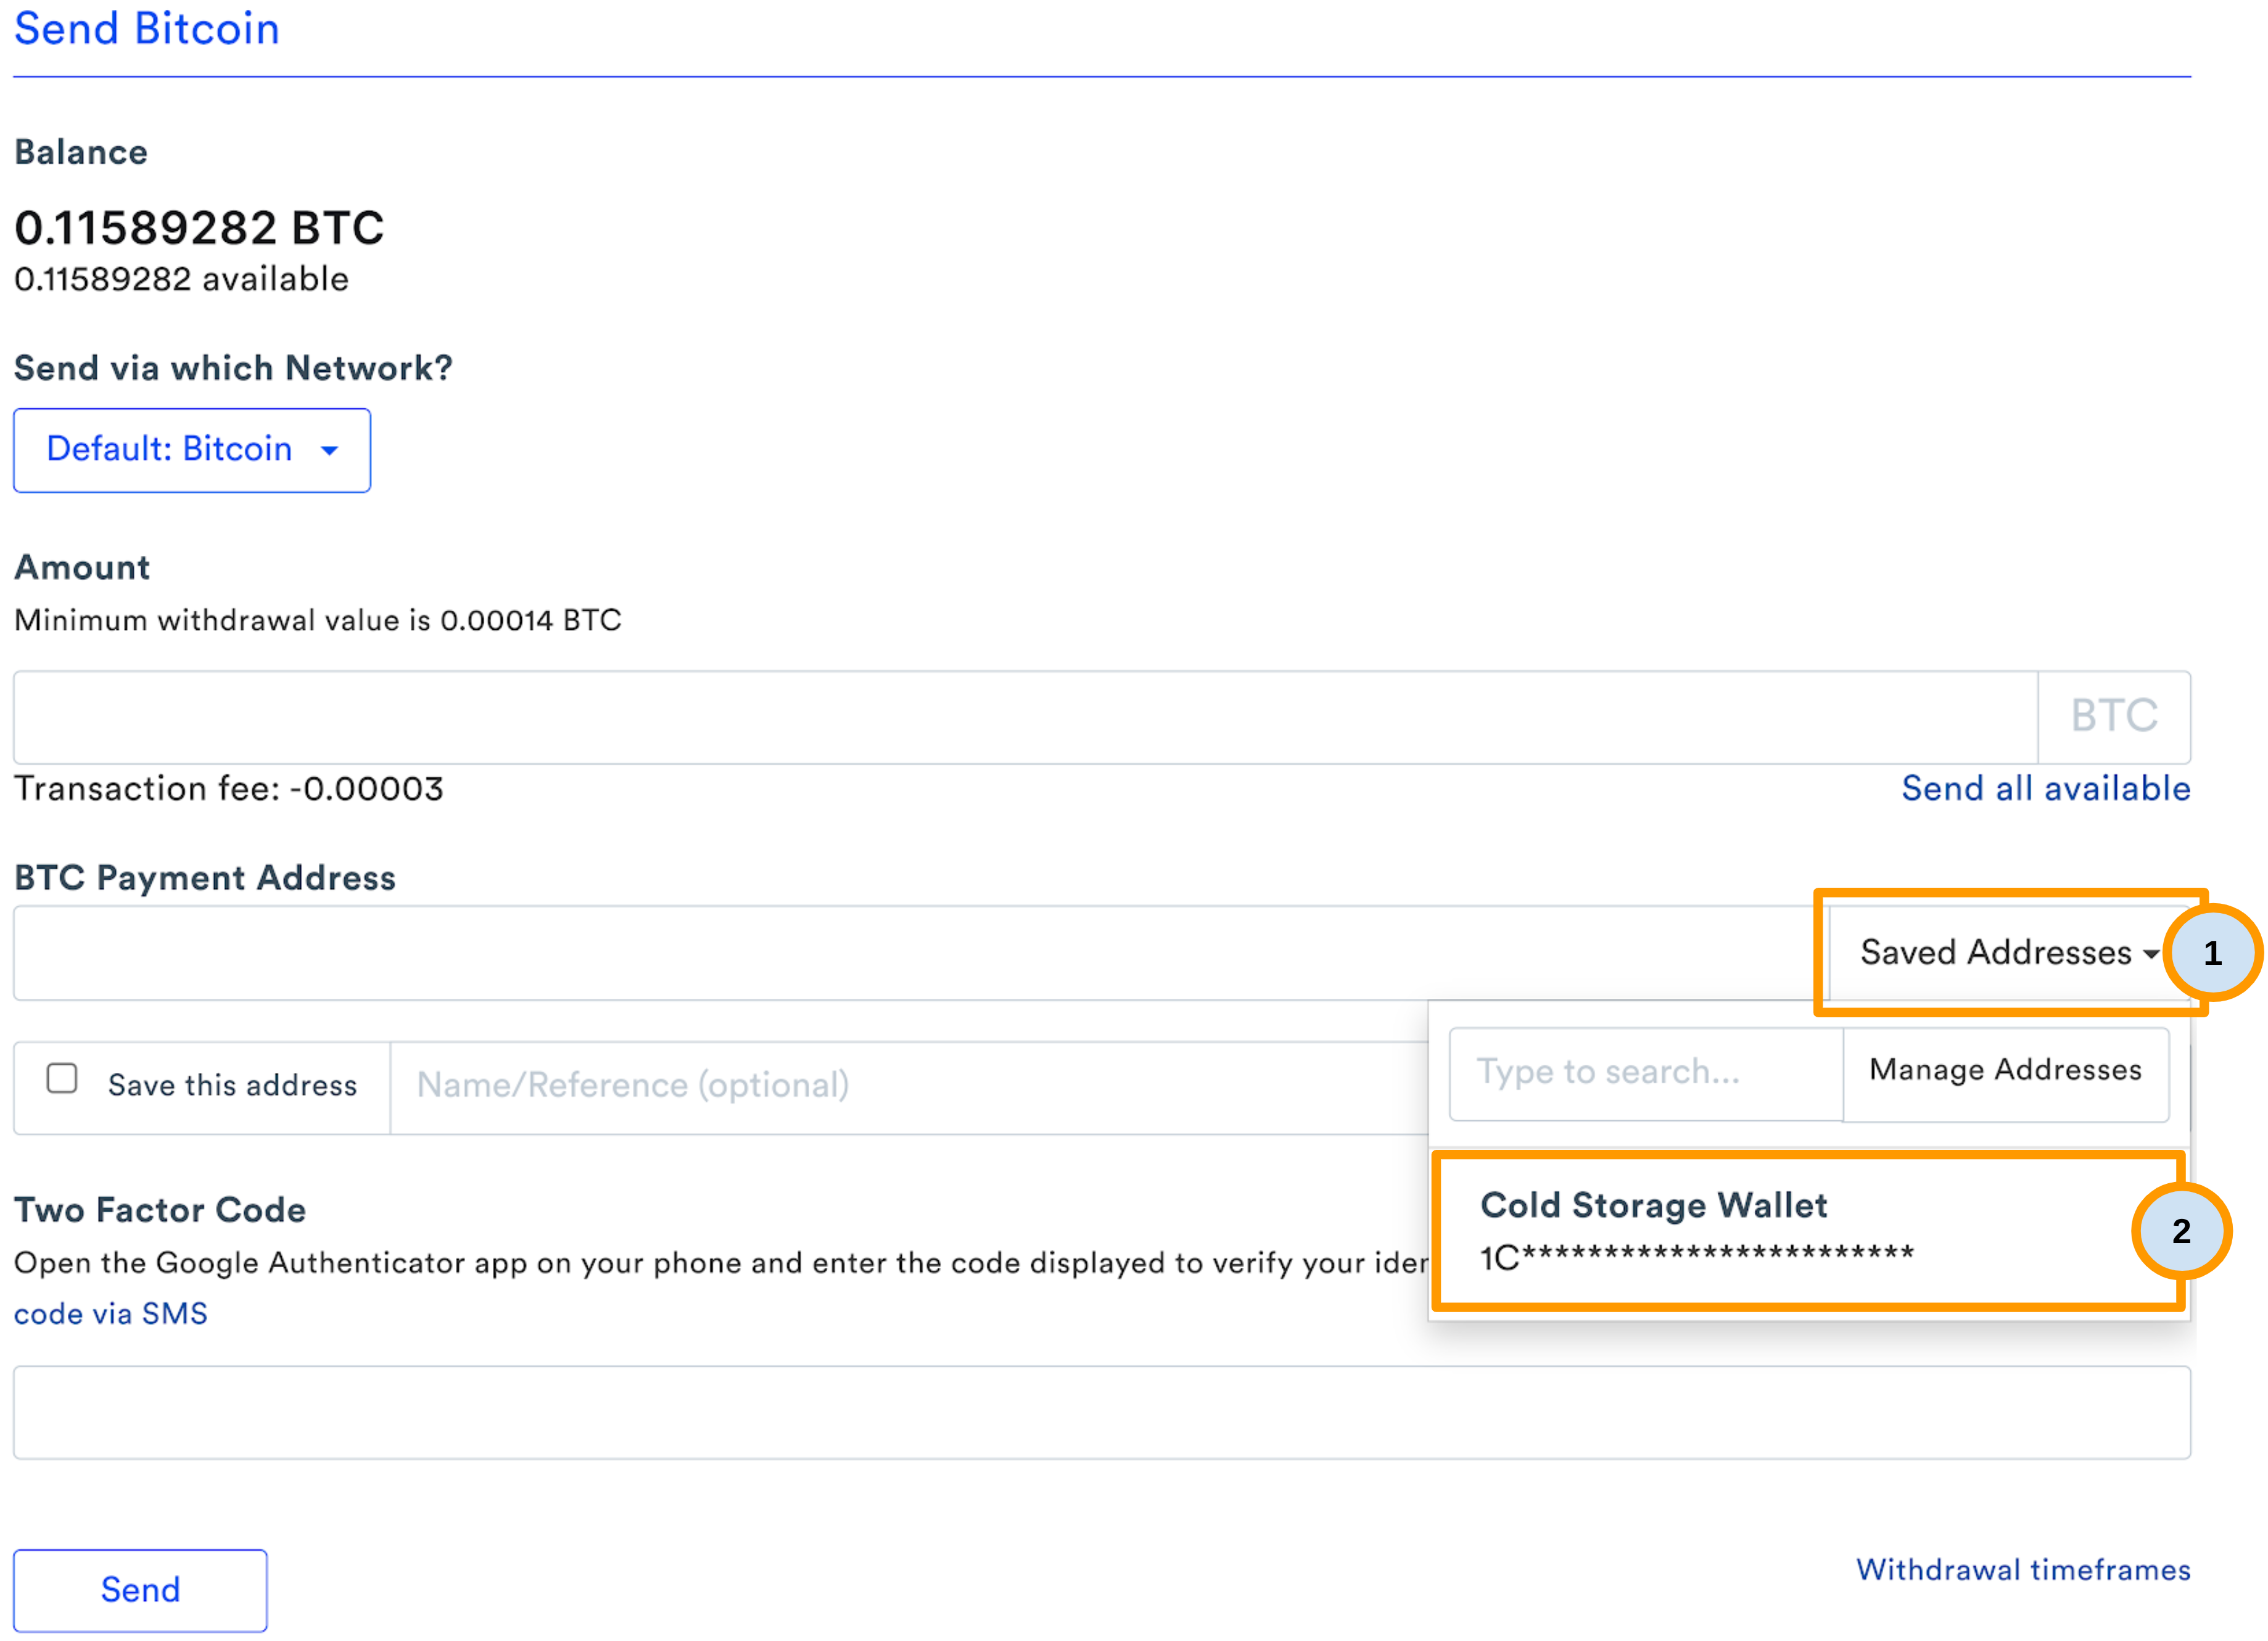This screenshot has width=2268, height=1641.
Task: Click the code via SMS link
Action: pos(110,1313)
